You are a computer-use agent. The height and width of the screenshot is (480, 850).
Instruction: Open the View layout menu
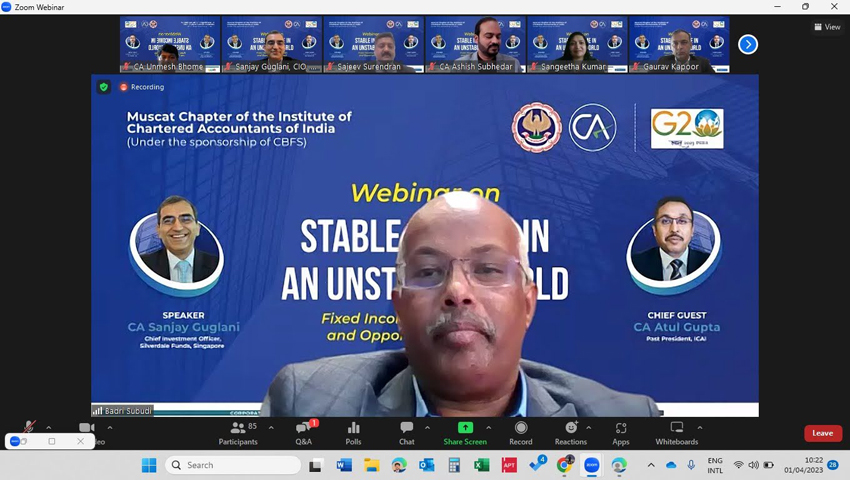tap(827, 27)
